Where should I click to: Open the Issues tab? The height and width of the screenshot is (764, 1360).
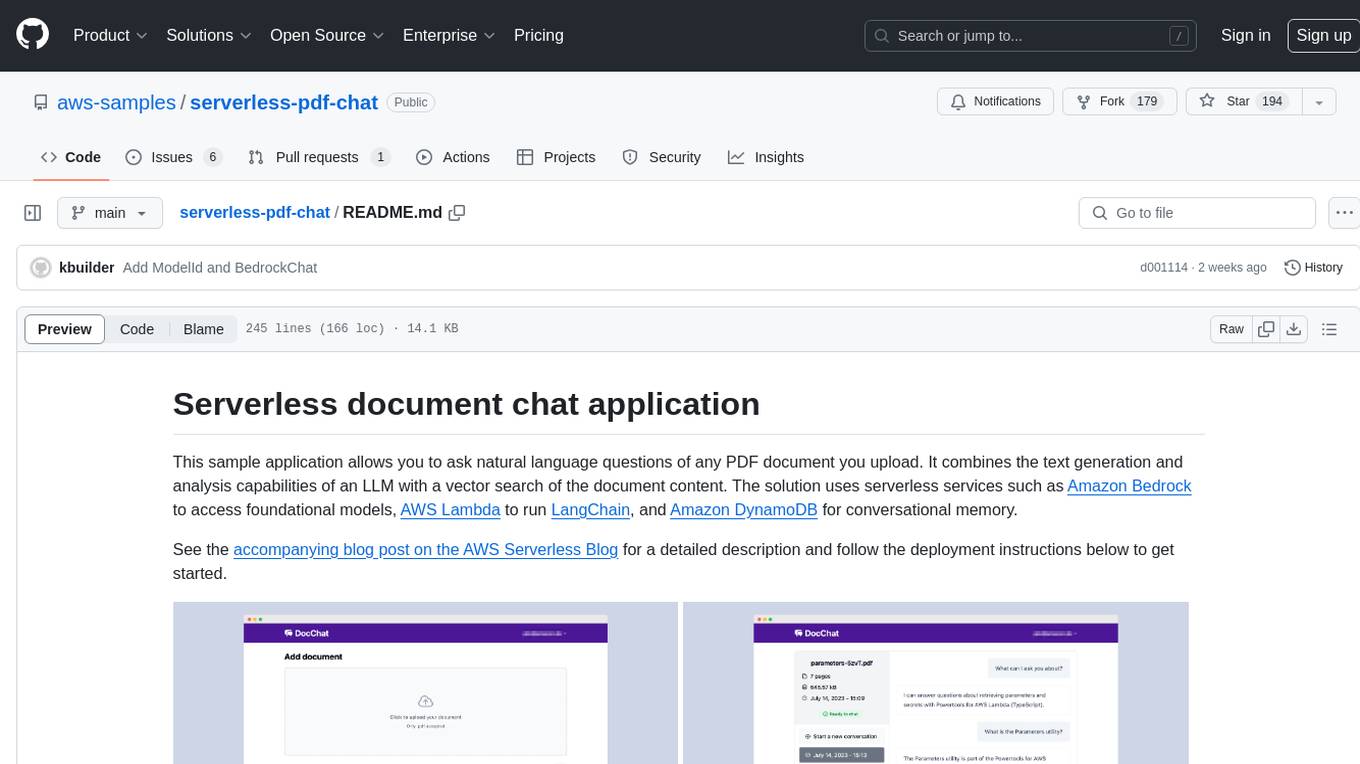[172, 157]
